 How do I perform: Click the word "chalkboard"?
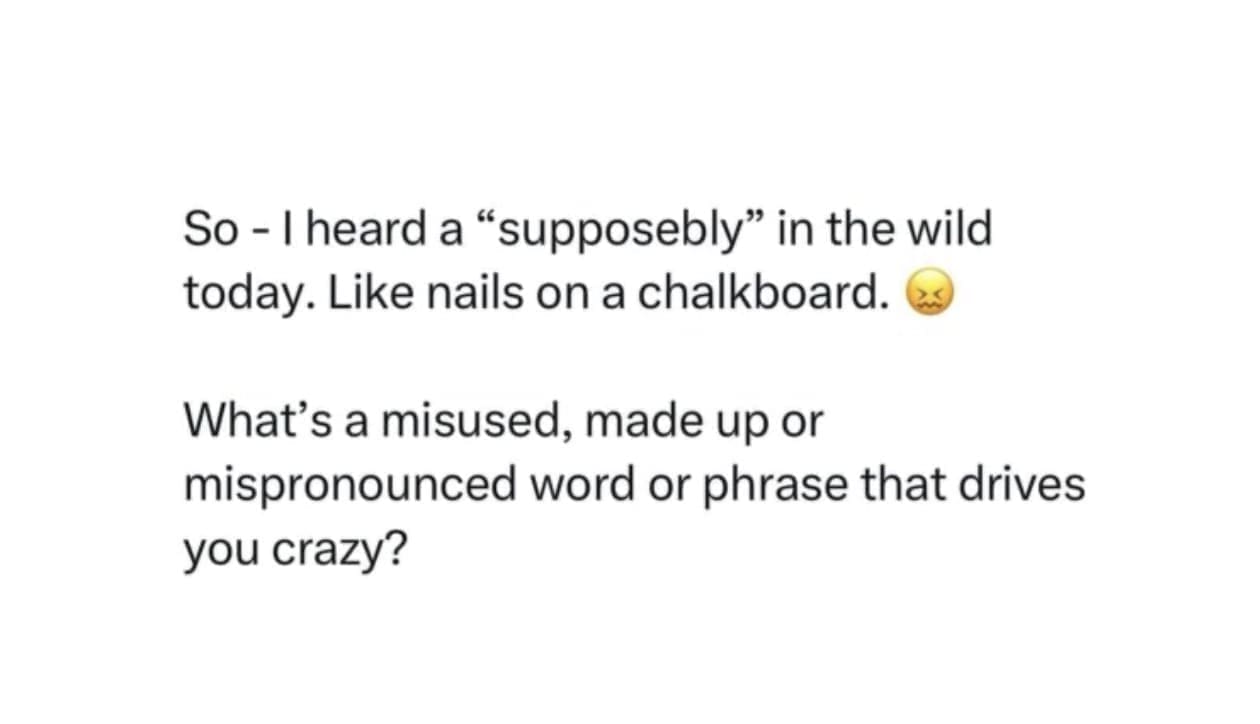tap(762, 292)
